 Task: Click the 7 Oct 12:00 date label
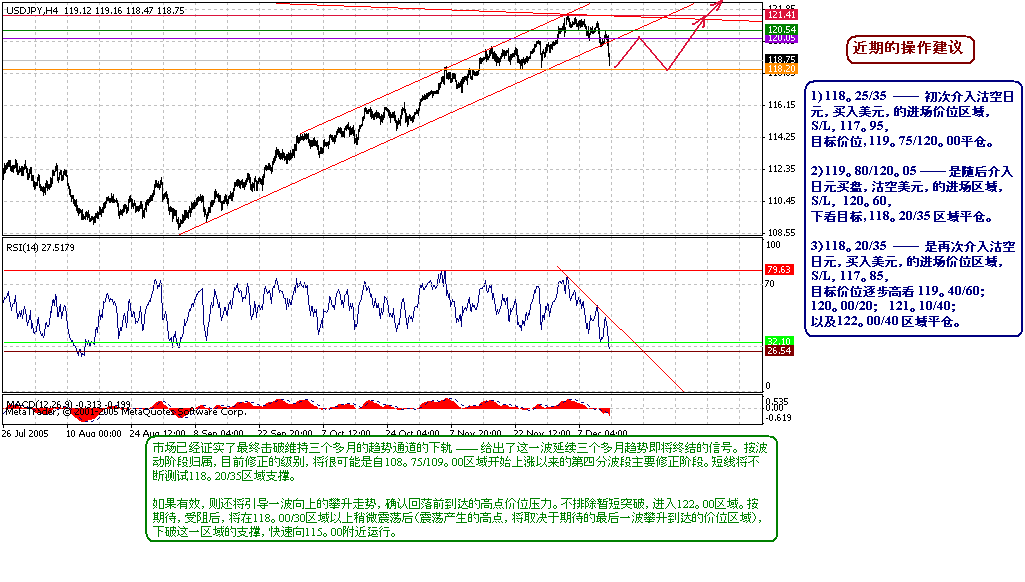point(346,433)
